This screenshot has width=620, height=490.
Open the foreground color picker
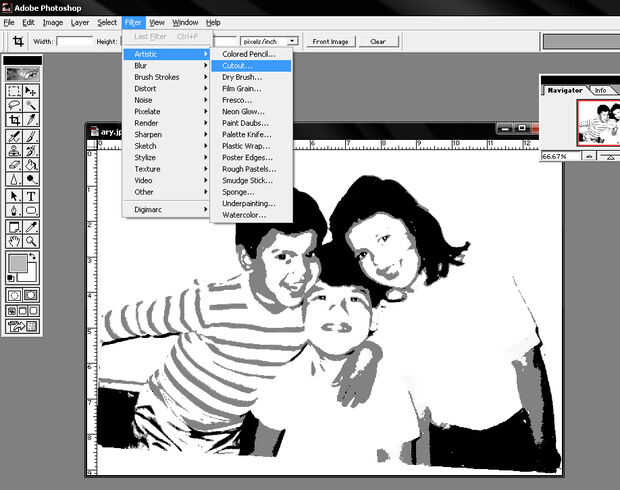click(x=17, y=263)
